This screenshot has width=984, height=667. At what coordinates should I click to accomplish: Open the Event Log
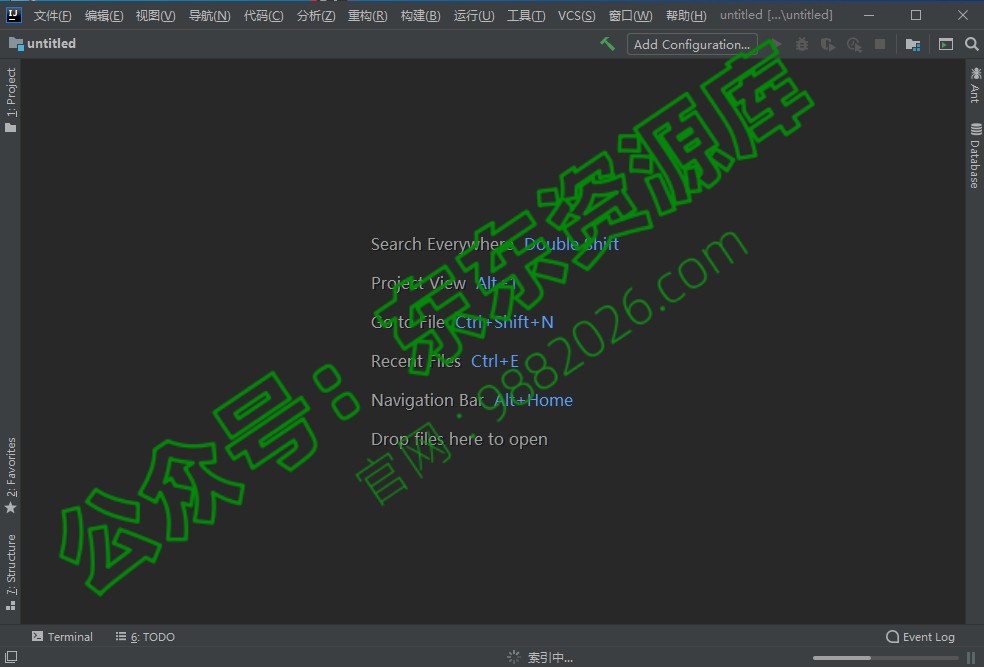pyautogui.click(x=920, y=636)
